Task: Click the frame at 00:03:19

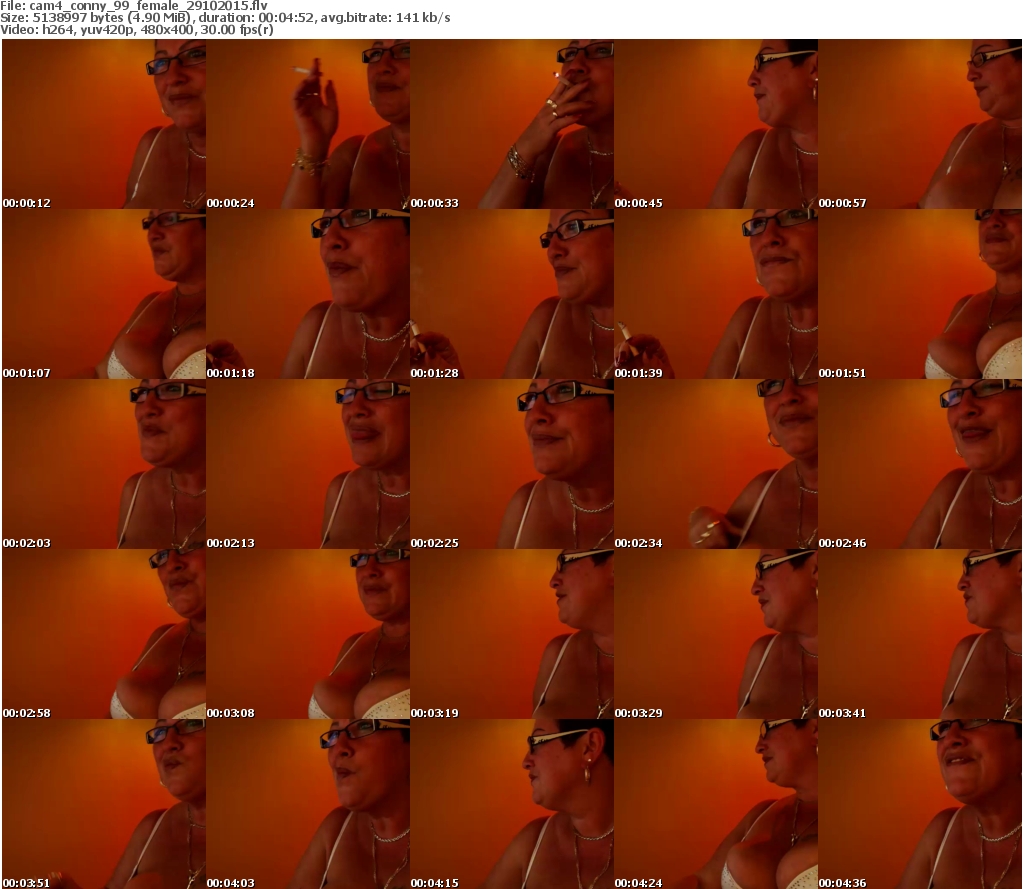Action: [x=512, y=634]
